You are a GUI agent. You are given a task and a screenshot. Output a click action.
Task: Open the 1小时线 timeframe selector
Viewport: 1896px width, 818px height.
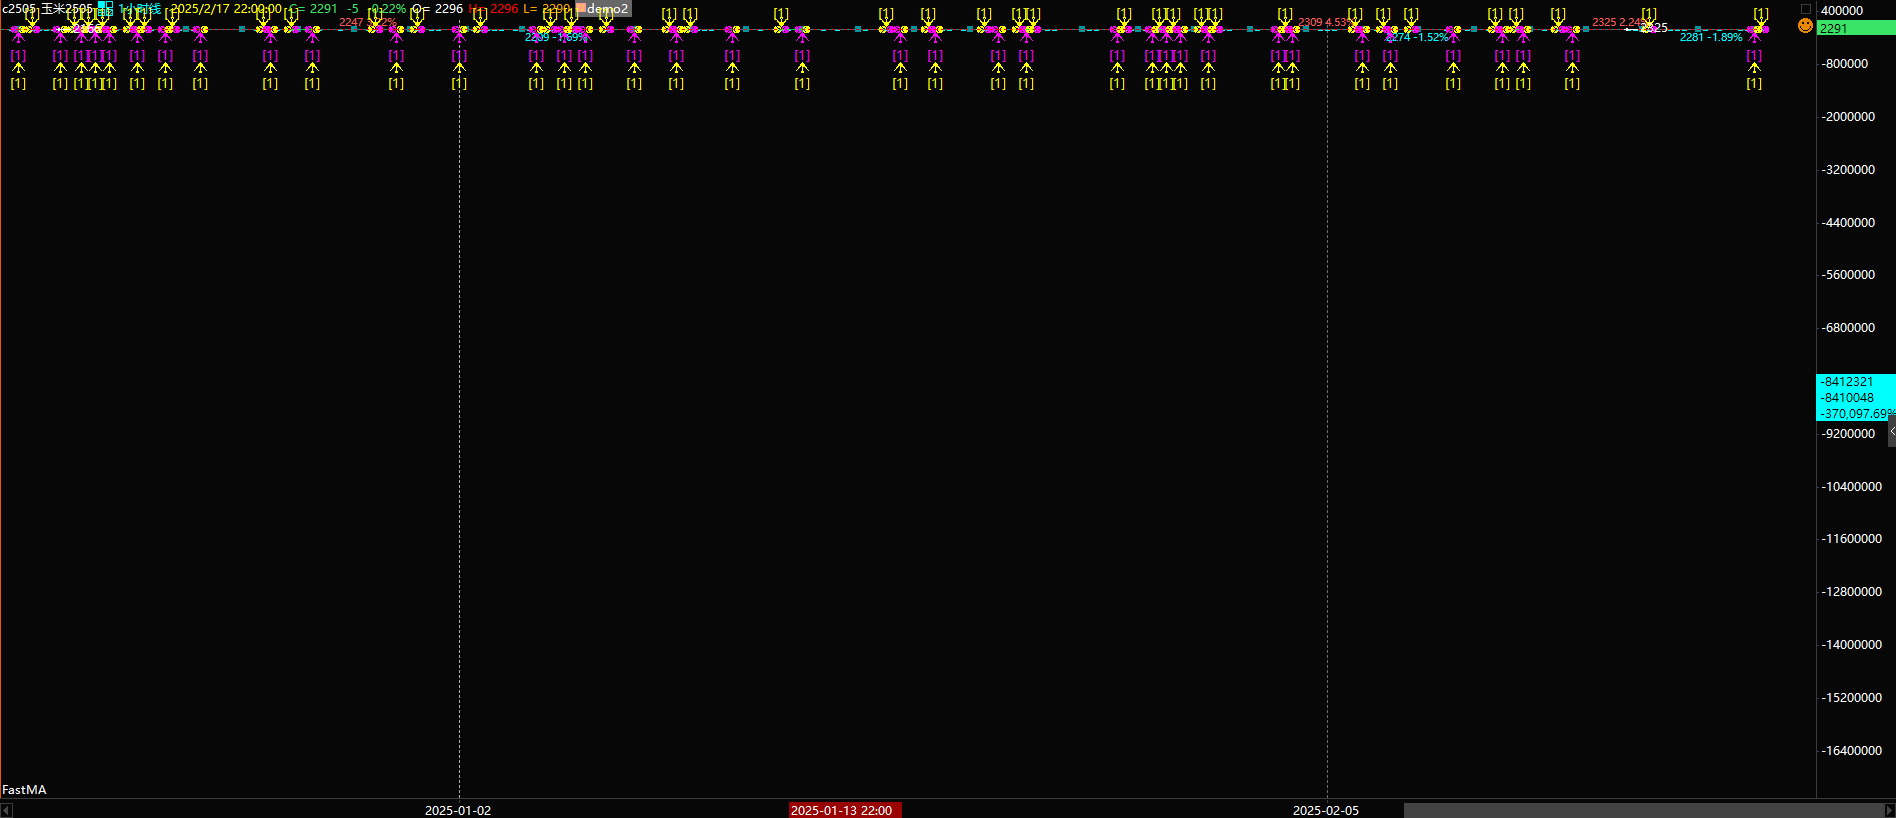tap(140, 8)
